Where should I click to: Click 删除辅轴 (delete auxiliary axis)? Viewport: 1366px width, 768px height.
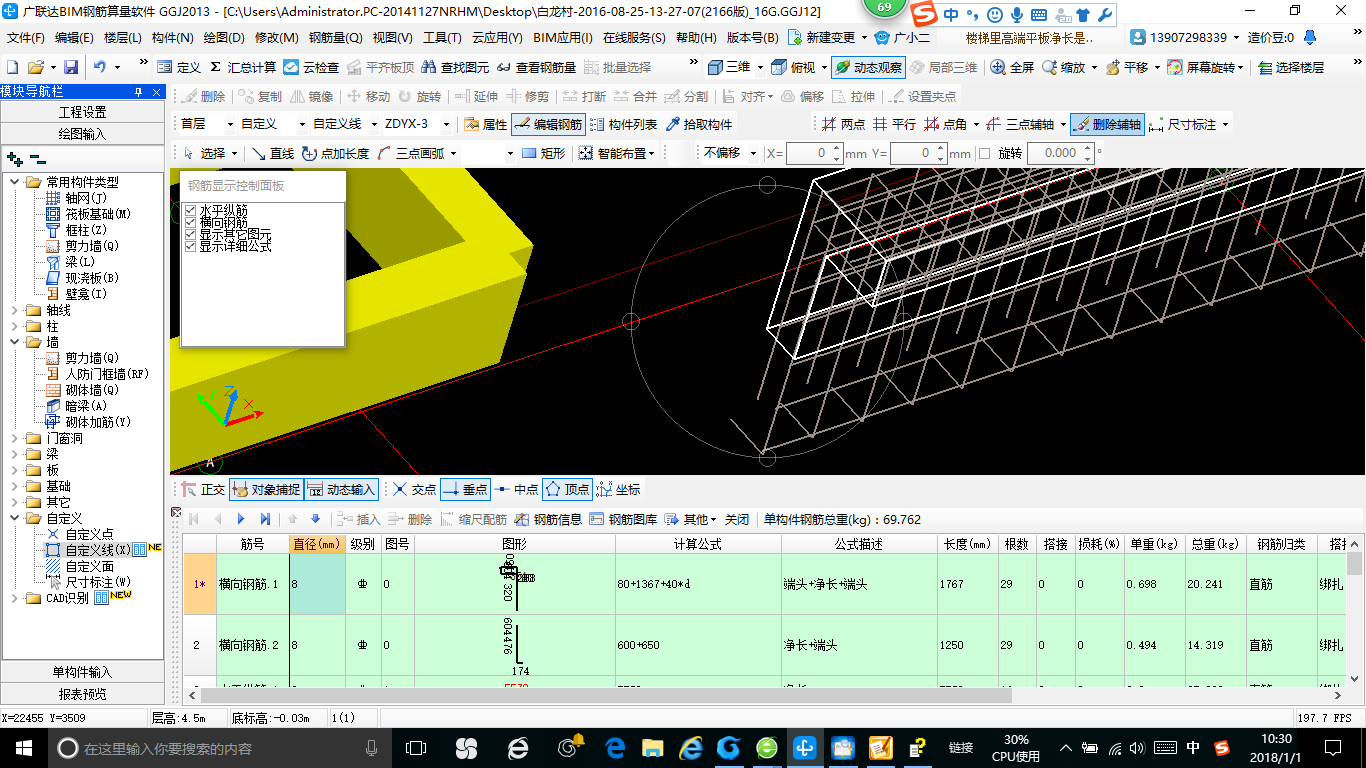1106,124
